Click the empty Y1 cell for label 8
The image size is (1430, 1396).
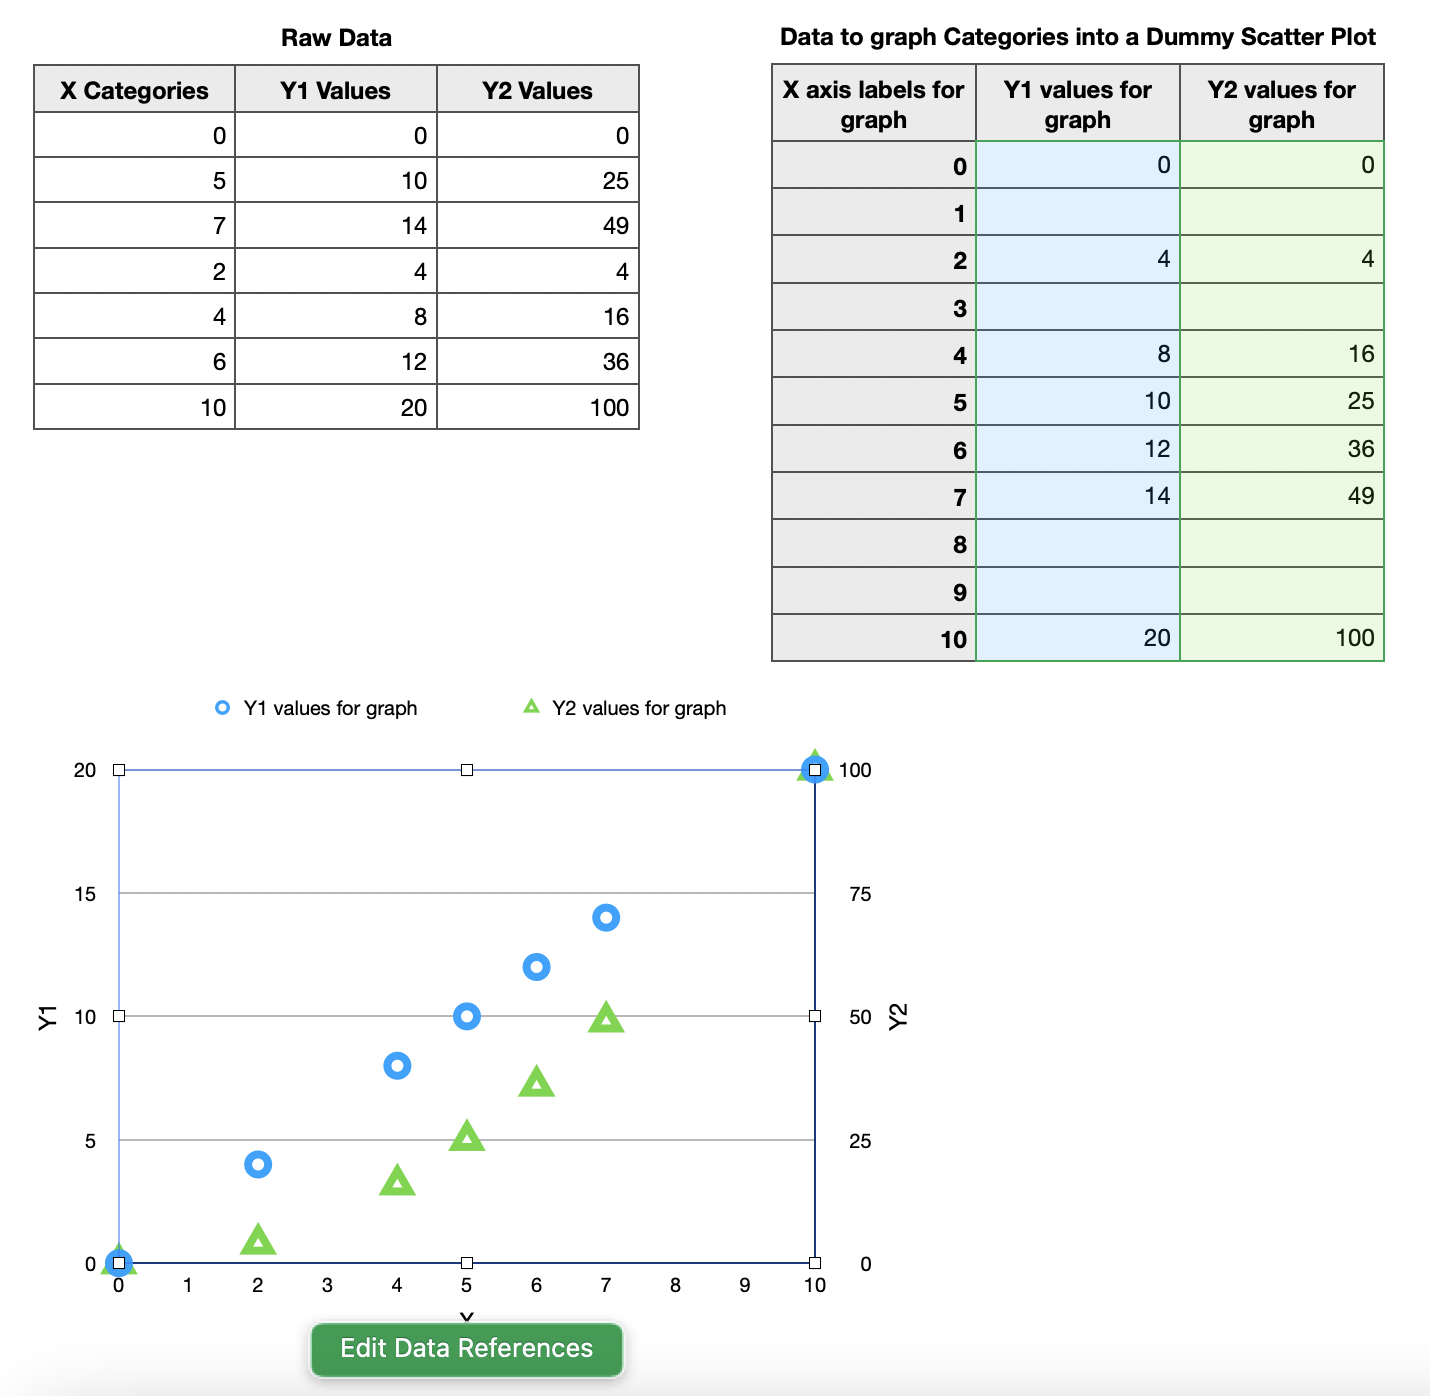click(1077, 543)
